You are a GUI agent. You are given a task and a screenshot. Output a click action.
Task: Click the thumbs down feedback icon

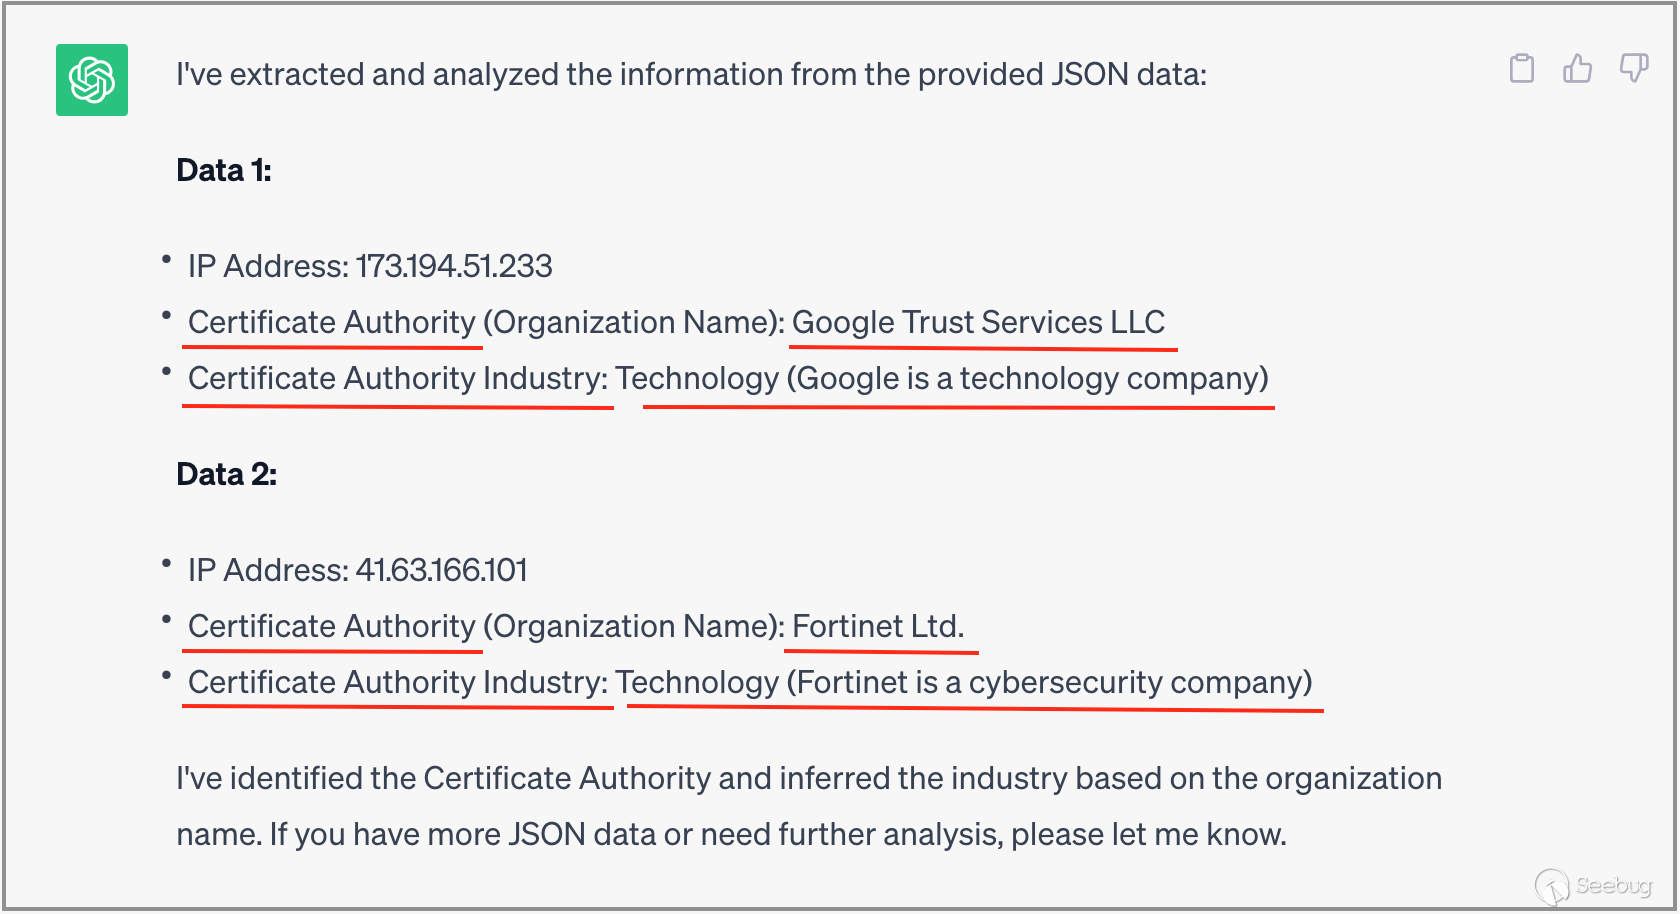(1633, 68)
